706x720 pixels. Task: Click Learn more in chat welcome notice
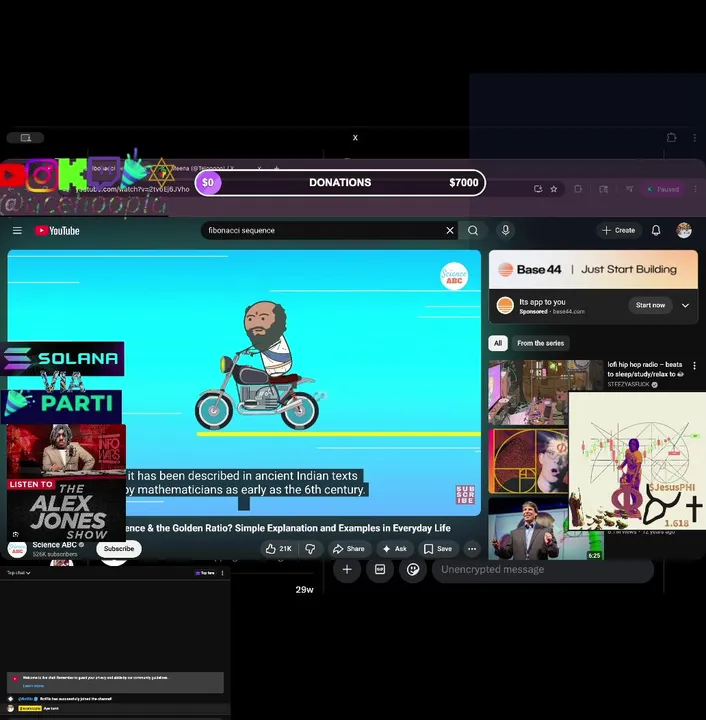pyautogui.click(x=33, y=686)
